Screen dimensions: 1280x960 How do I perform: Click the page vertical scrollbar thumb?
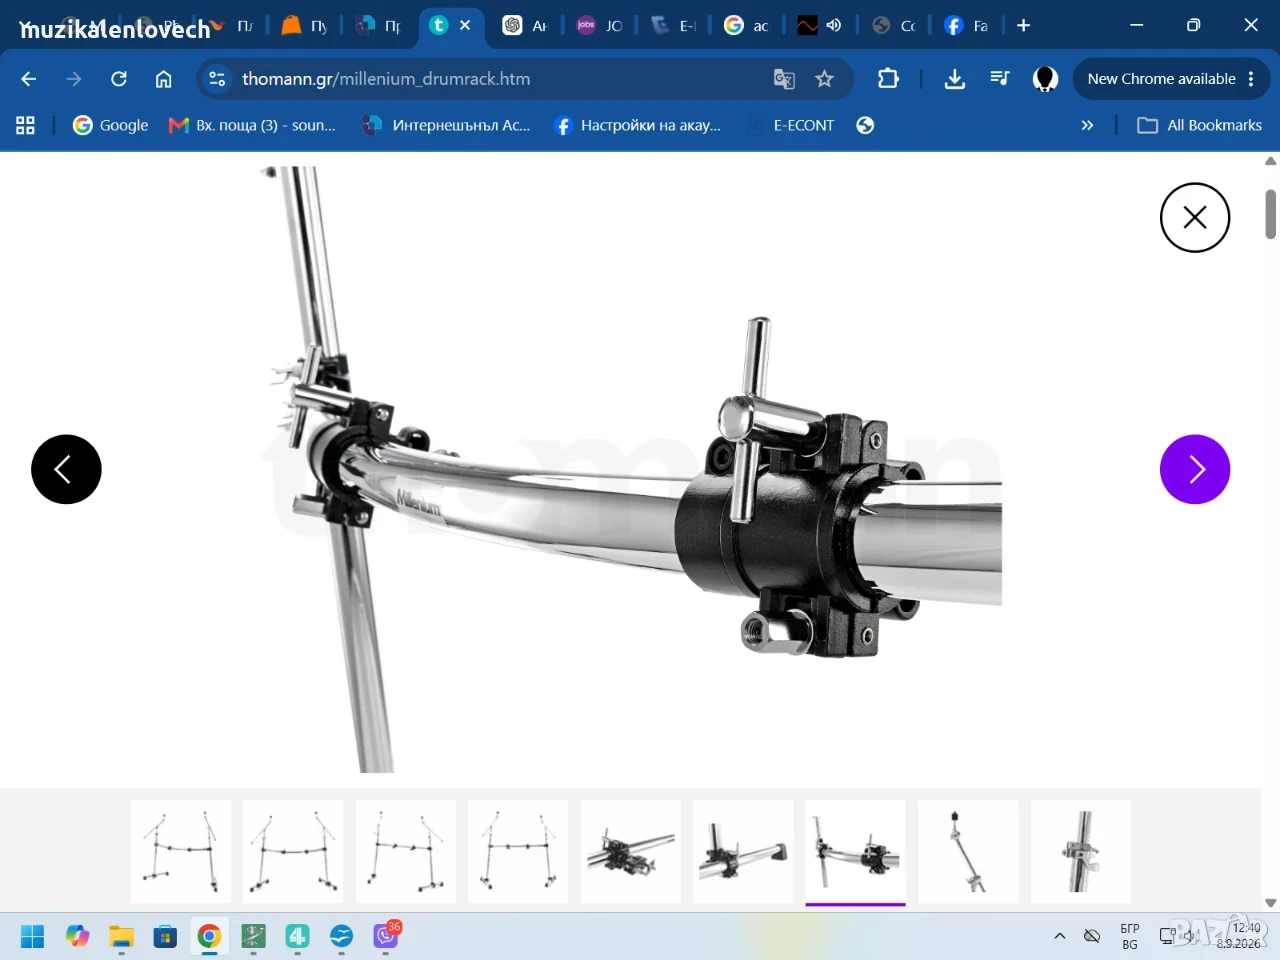coord(1271,214)
